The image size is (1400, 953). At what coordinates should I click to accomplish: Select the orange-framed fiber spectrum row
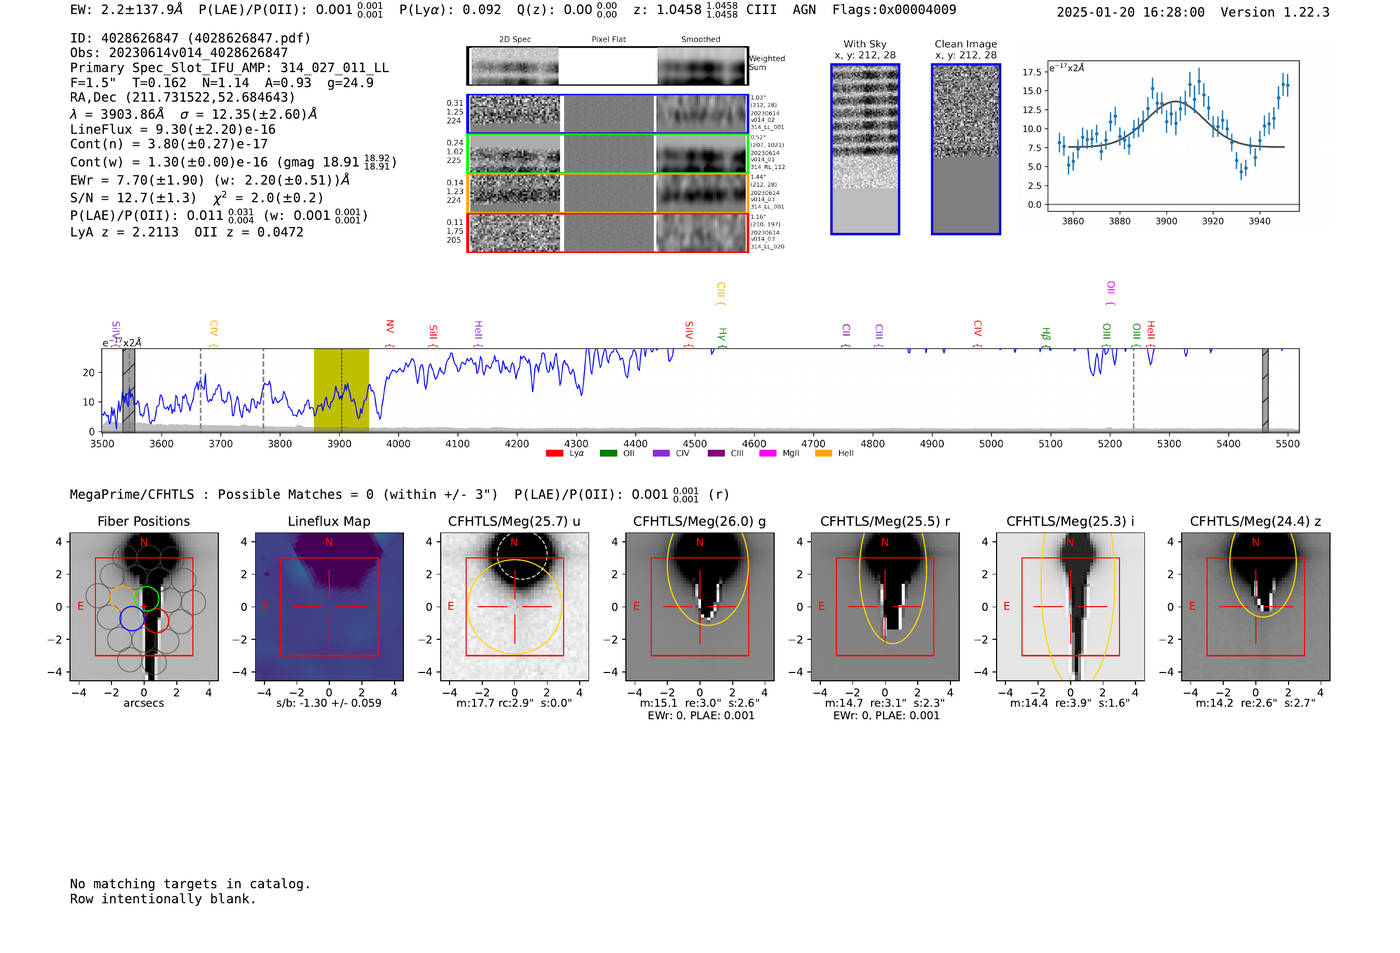pyautogui.click(x=607, y=193)
